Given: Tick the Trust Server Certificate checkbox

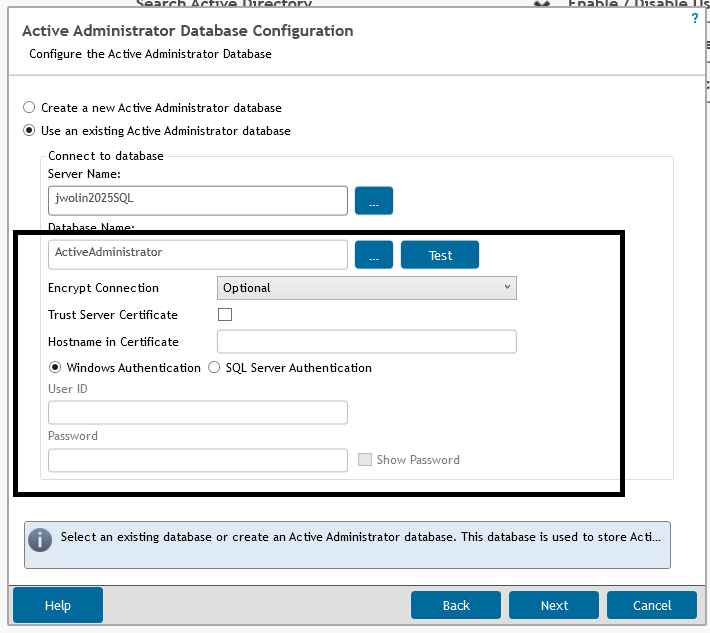Looking at the screenshot, I should pos(225,314).
